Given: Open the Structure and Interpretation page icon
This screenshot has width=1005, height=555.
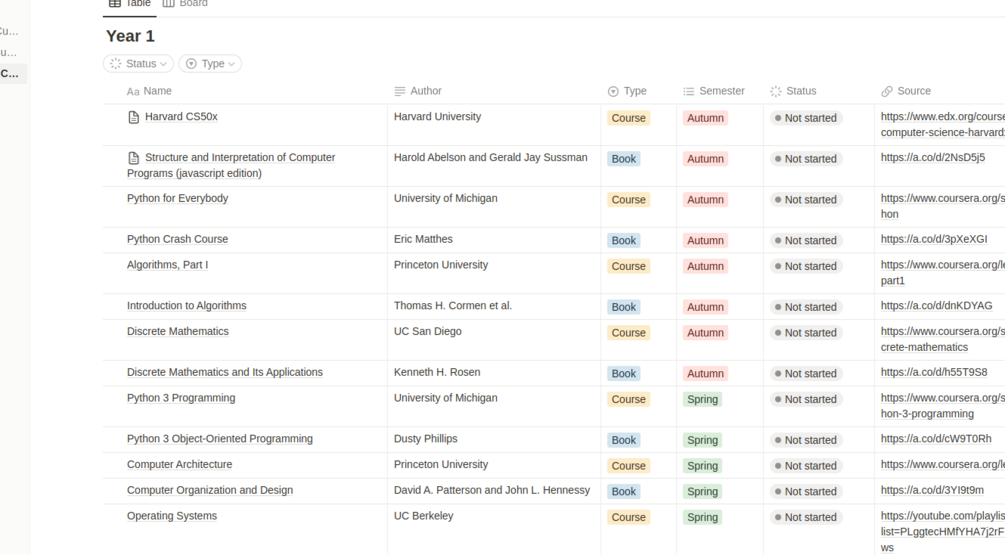Looking at the screenshot, I should 133,158.
